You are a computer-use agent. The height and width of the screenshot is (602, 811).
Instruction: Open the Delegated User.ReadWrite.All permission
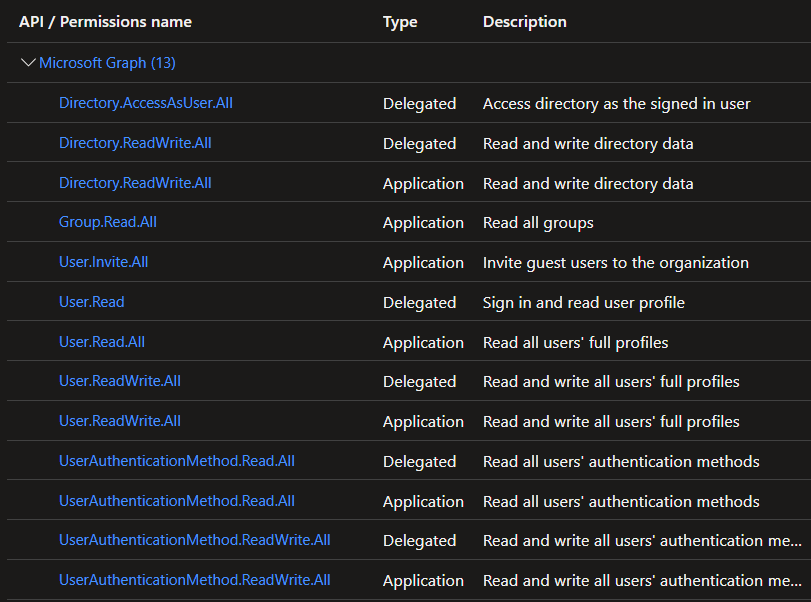[120, 381]
